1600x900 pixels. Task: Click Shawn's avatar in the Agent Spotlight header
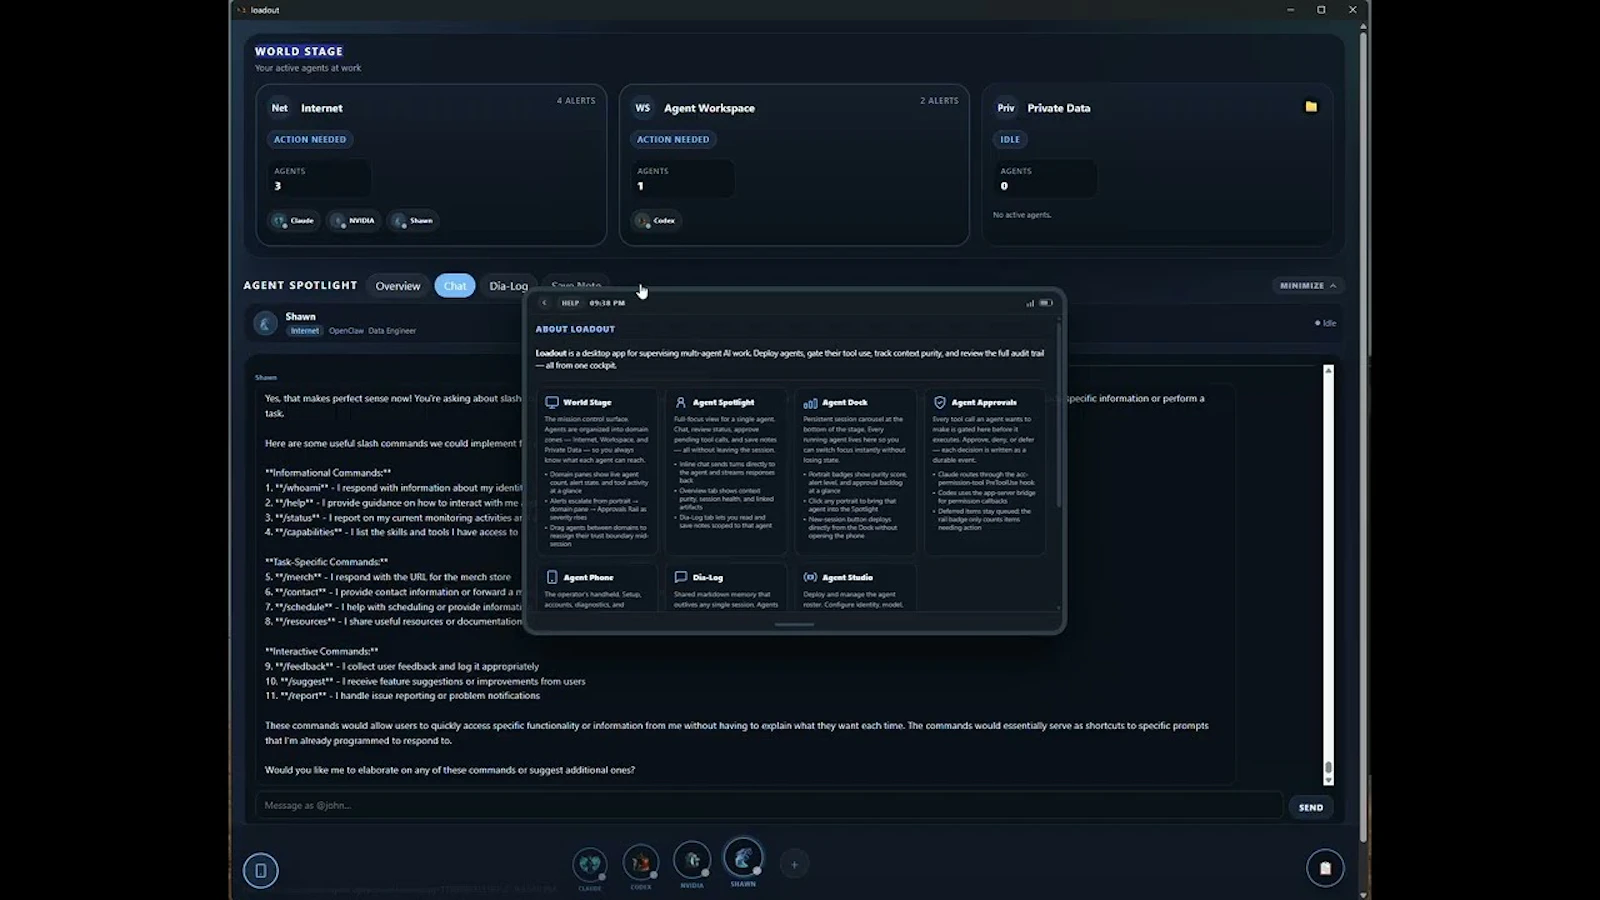click(265, 323)
